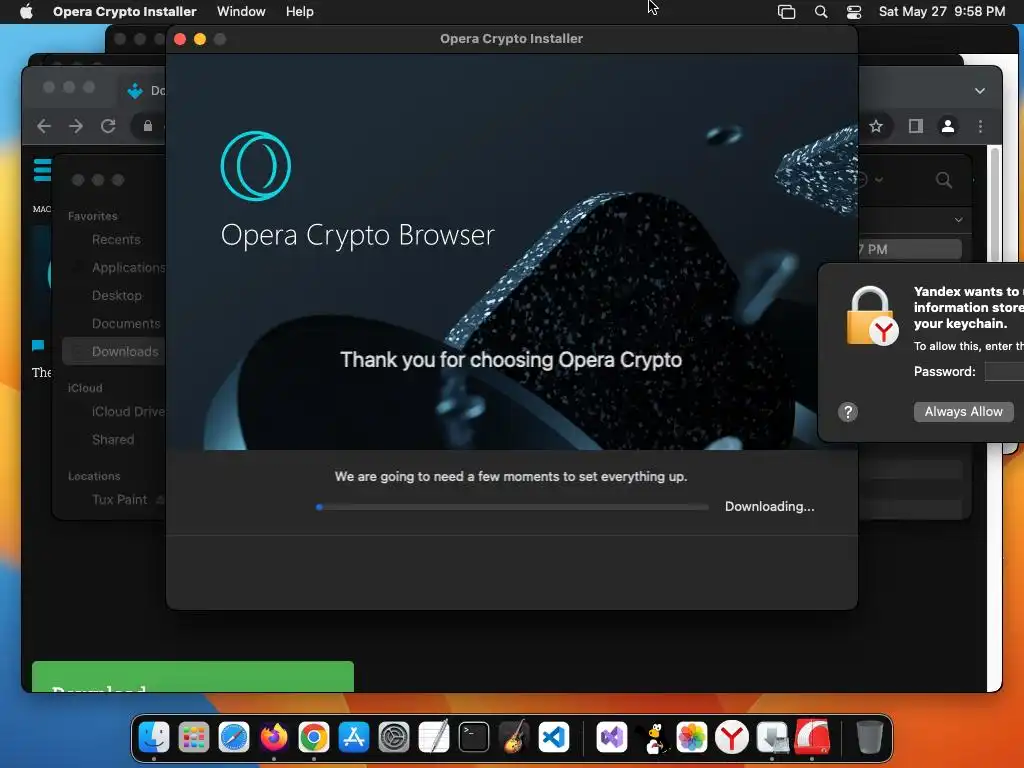Image resolution: width=1024 pixels, height=768 pixels.
Task: Expand Chrome tab search chevron
Action: pos(980,91)
